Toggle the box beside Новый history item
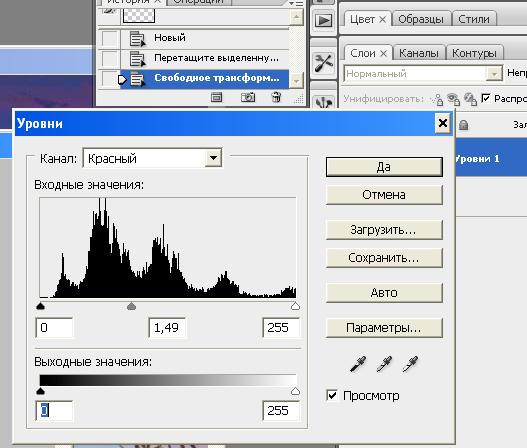The width and height of the screenshot is (527, 448). (x=109, y=38)
